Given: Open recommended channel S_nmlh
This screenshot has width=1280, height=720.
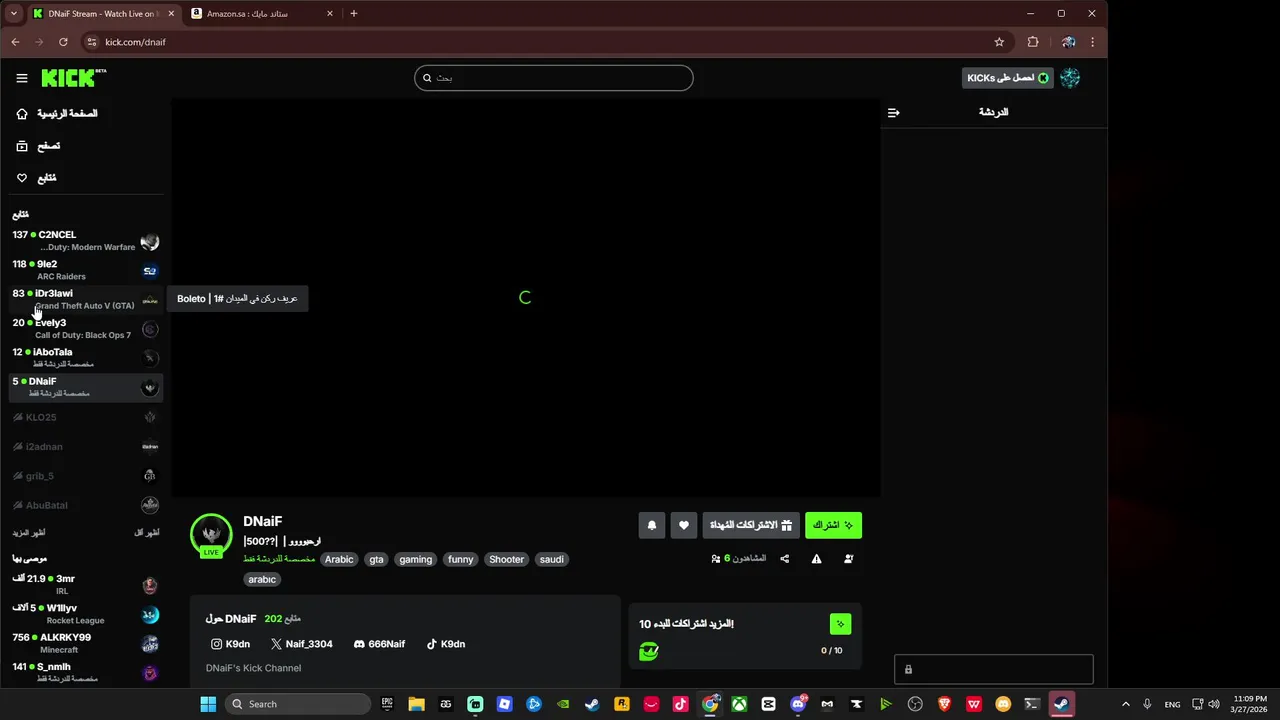Looking at the screenshot, I should (x=86, y=673).
